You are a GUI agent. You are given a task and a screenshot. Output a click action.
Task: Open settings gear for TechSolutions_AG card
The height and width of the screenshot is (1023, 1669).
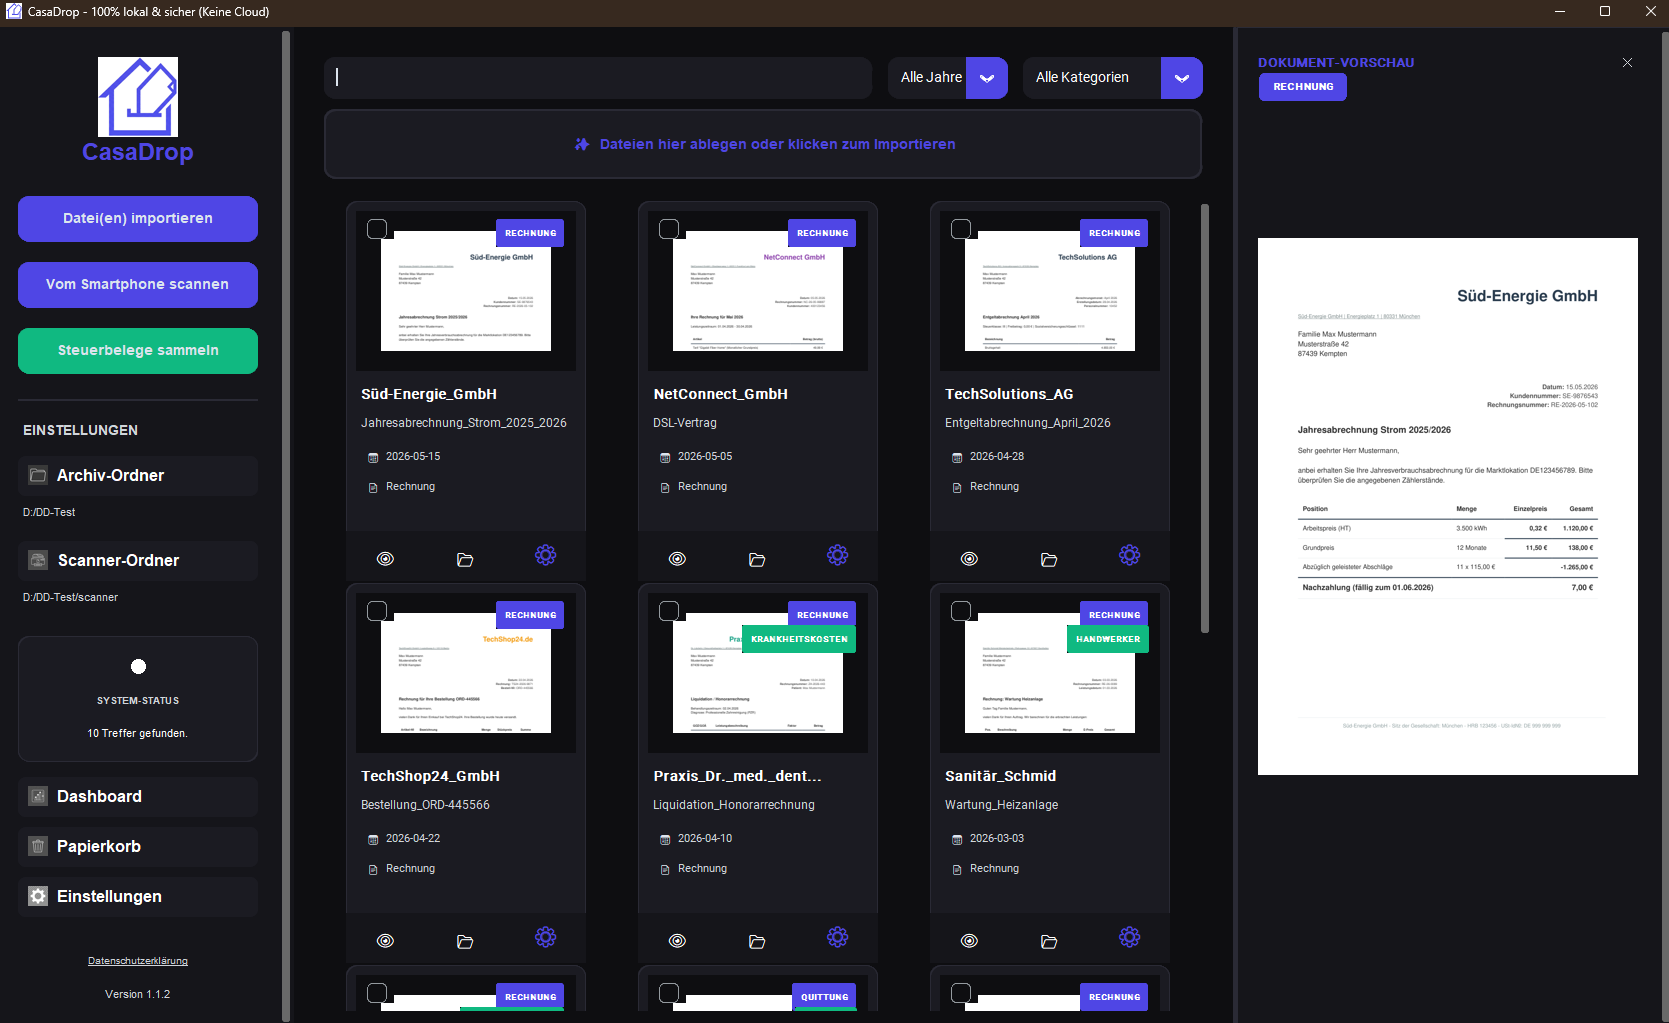click(x=1129, y=555)
